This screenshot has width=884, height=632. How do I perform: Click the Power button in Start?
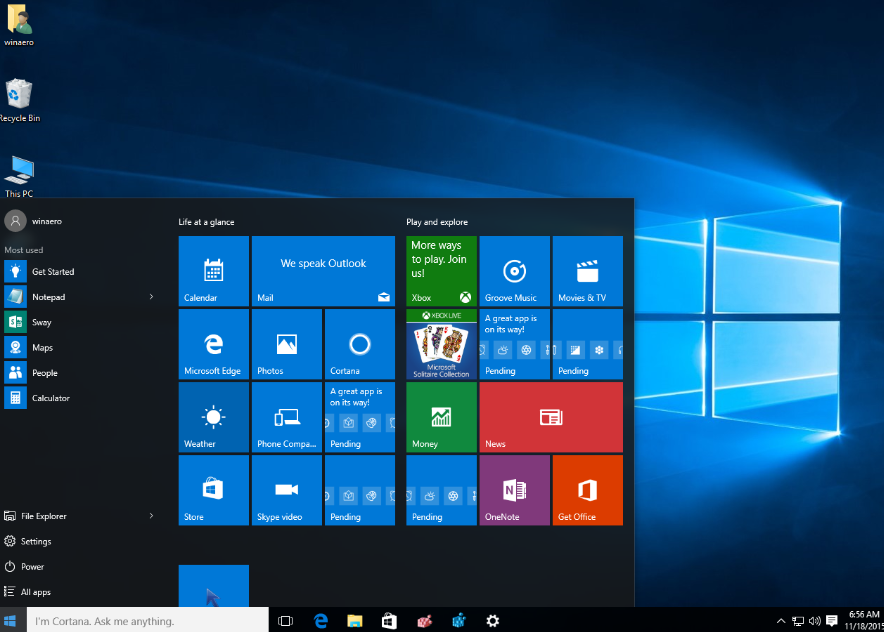tap(32, 567)
